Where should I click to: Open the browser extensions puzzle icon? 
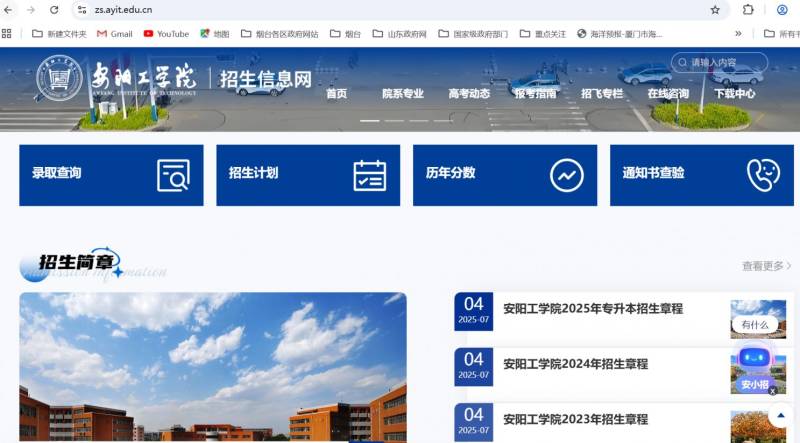(x=748, y=10)
